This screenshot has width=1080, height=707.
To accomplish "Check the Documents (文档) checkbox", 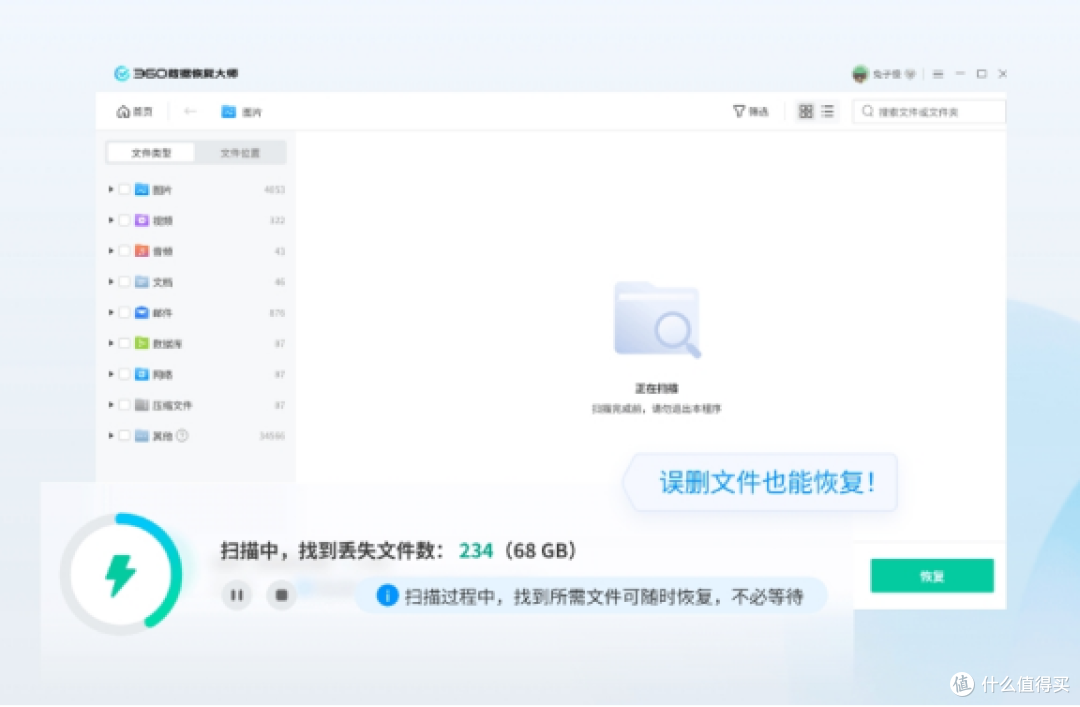I will pos(125,282).
